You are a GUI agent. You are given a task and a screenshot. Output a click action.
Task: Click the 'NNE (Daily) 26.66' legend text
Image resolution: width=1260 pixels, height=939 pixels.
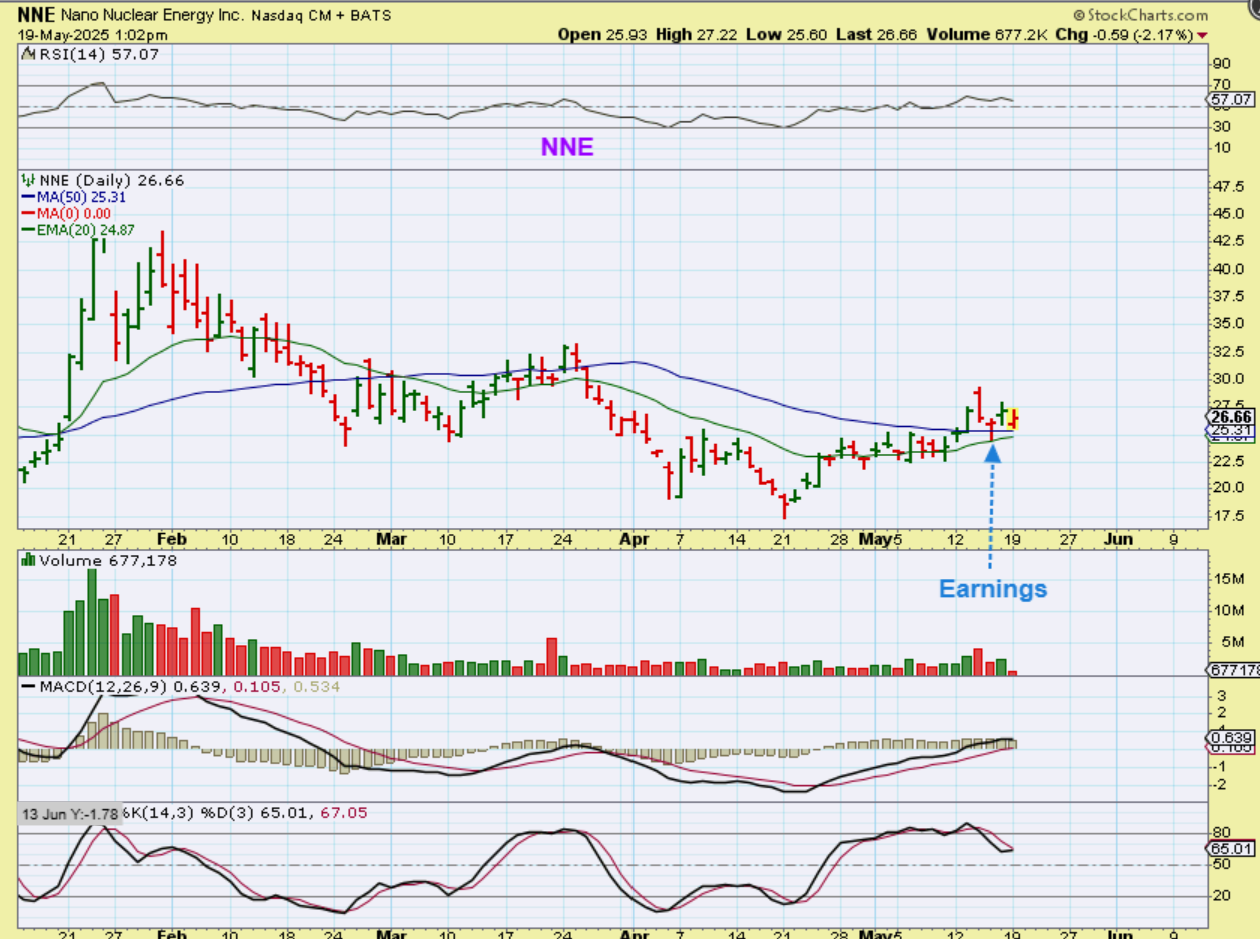110,180
